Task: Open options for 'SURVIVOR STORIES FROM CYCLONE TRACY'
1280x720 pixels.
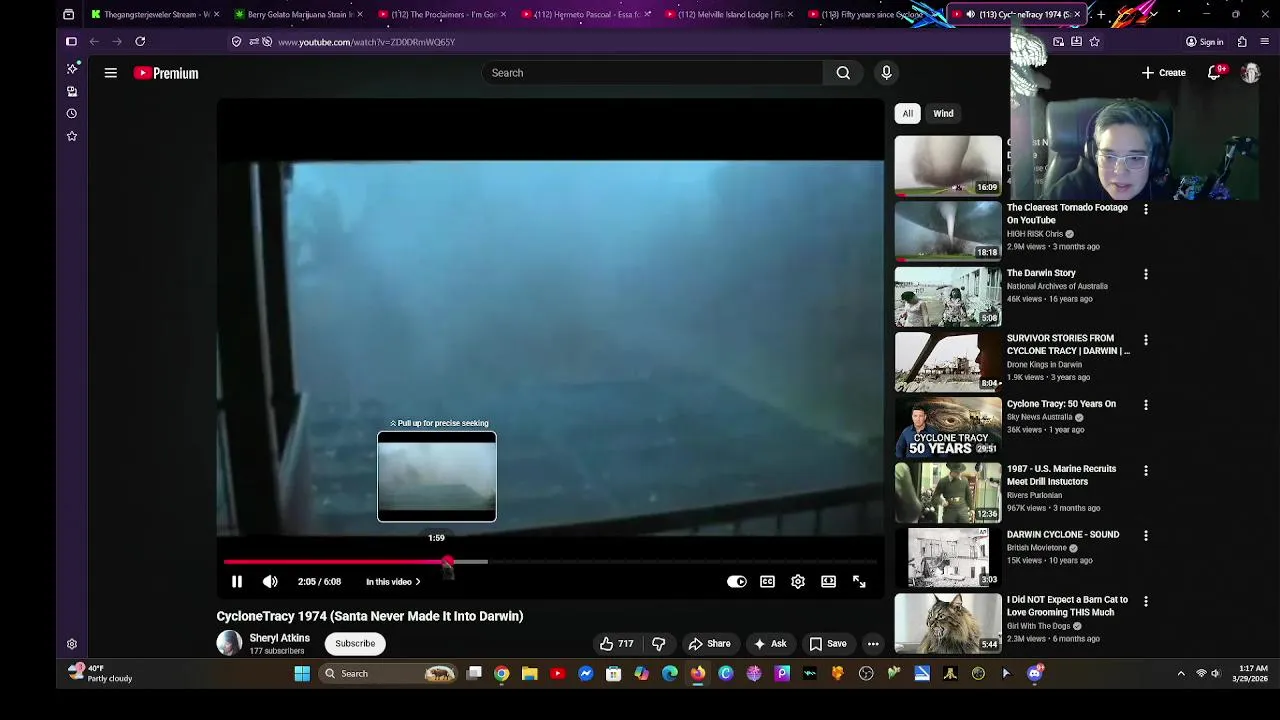Action: [x=1146, y=340]
